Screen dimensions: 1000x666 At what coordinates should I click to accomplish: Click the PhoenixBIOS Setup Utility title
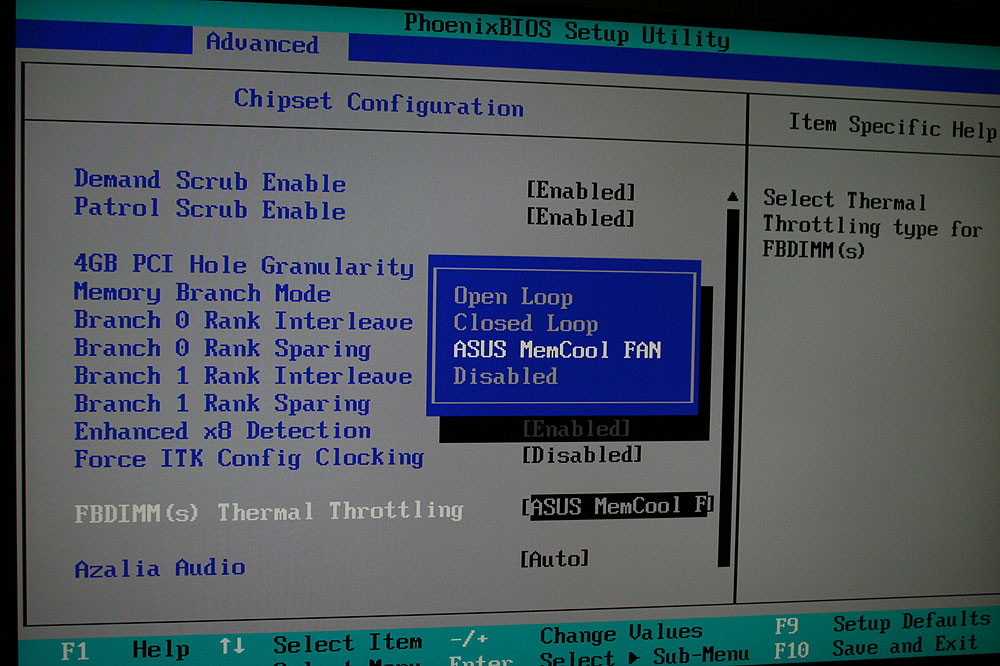(x=567, y=31)
